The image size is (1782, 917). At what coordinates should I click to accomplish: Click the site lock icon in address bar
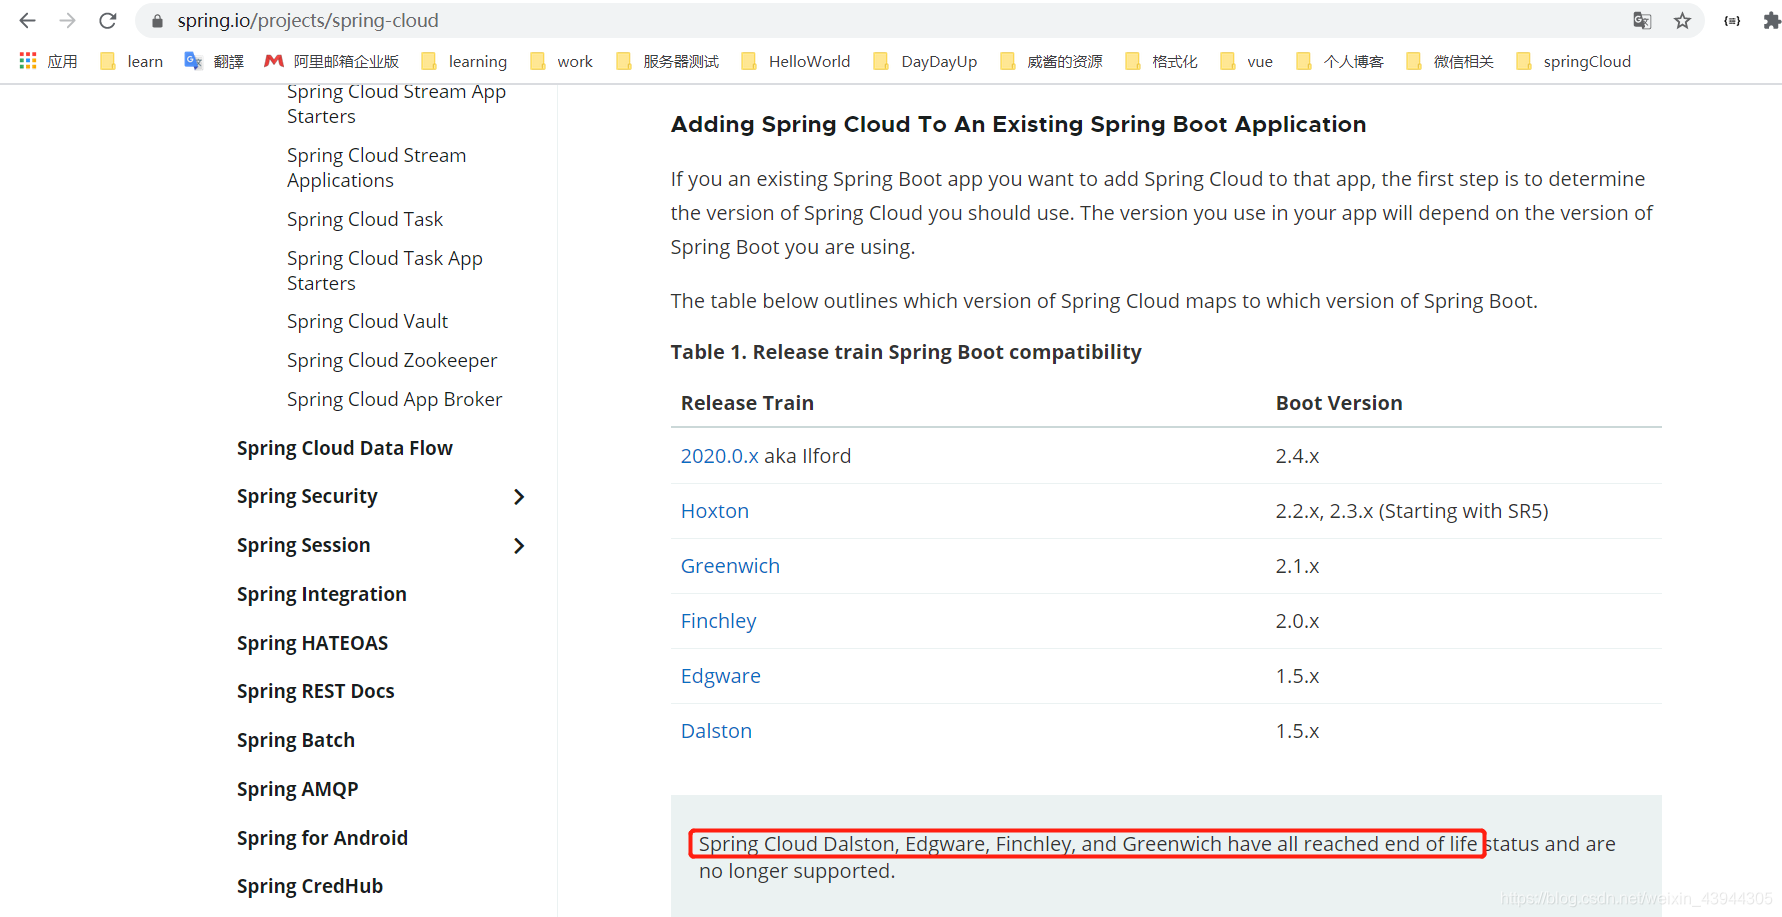point(157,21)
